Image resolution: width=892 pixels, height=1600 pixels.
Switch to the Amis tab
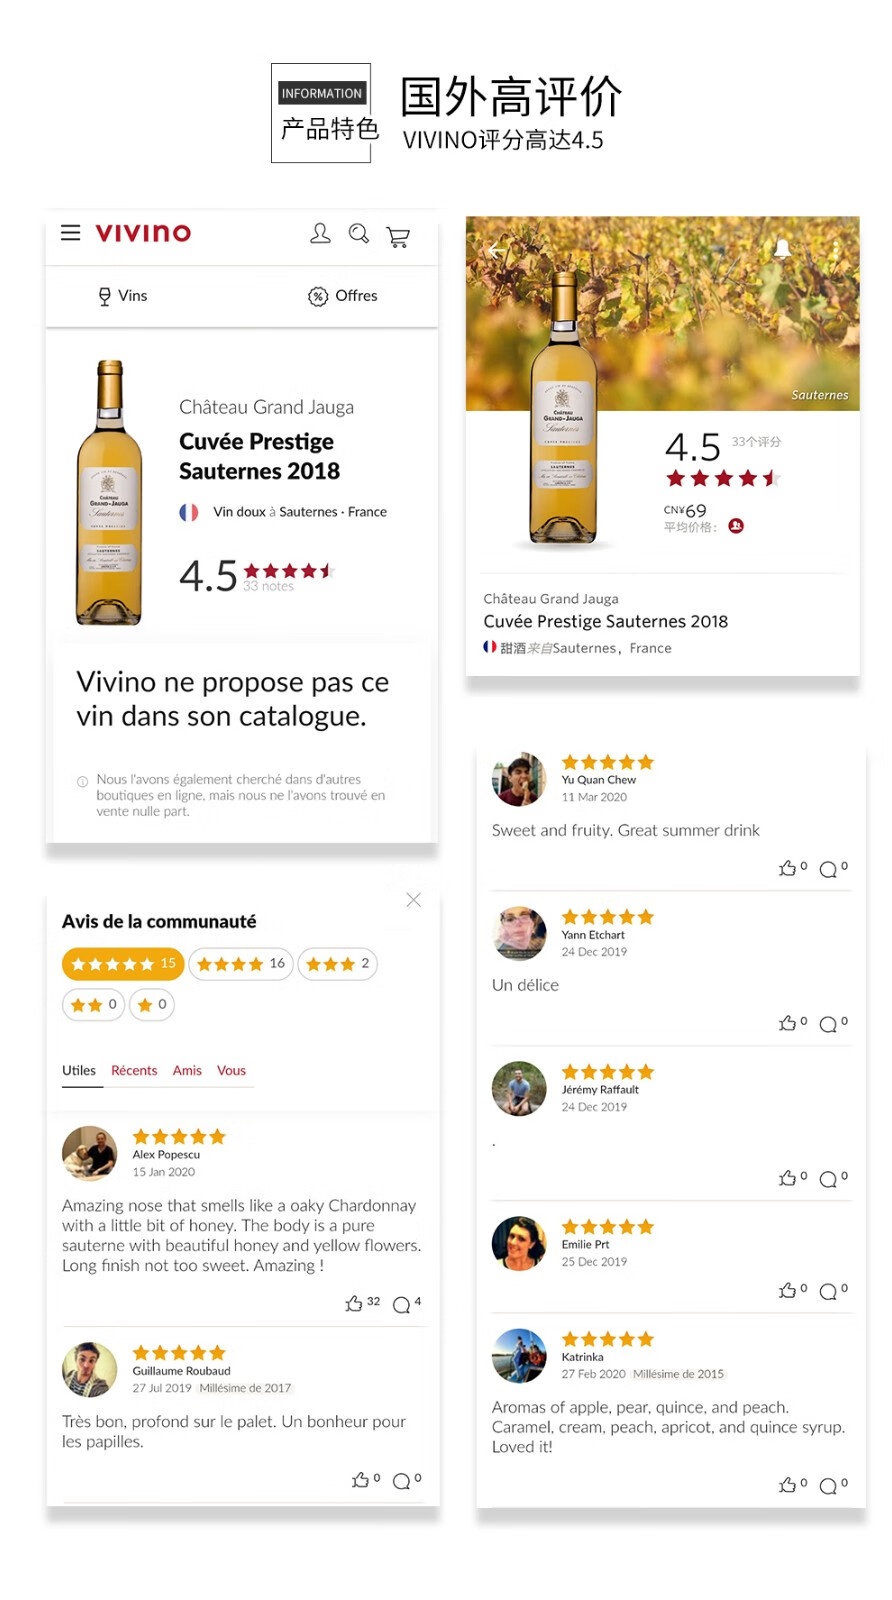pyautogui.click(x=187, y=1070)
